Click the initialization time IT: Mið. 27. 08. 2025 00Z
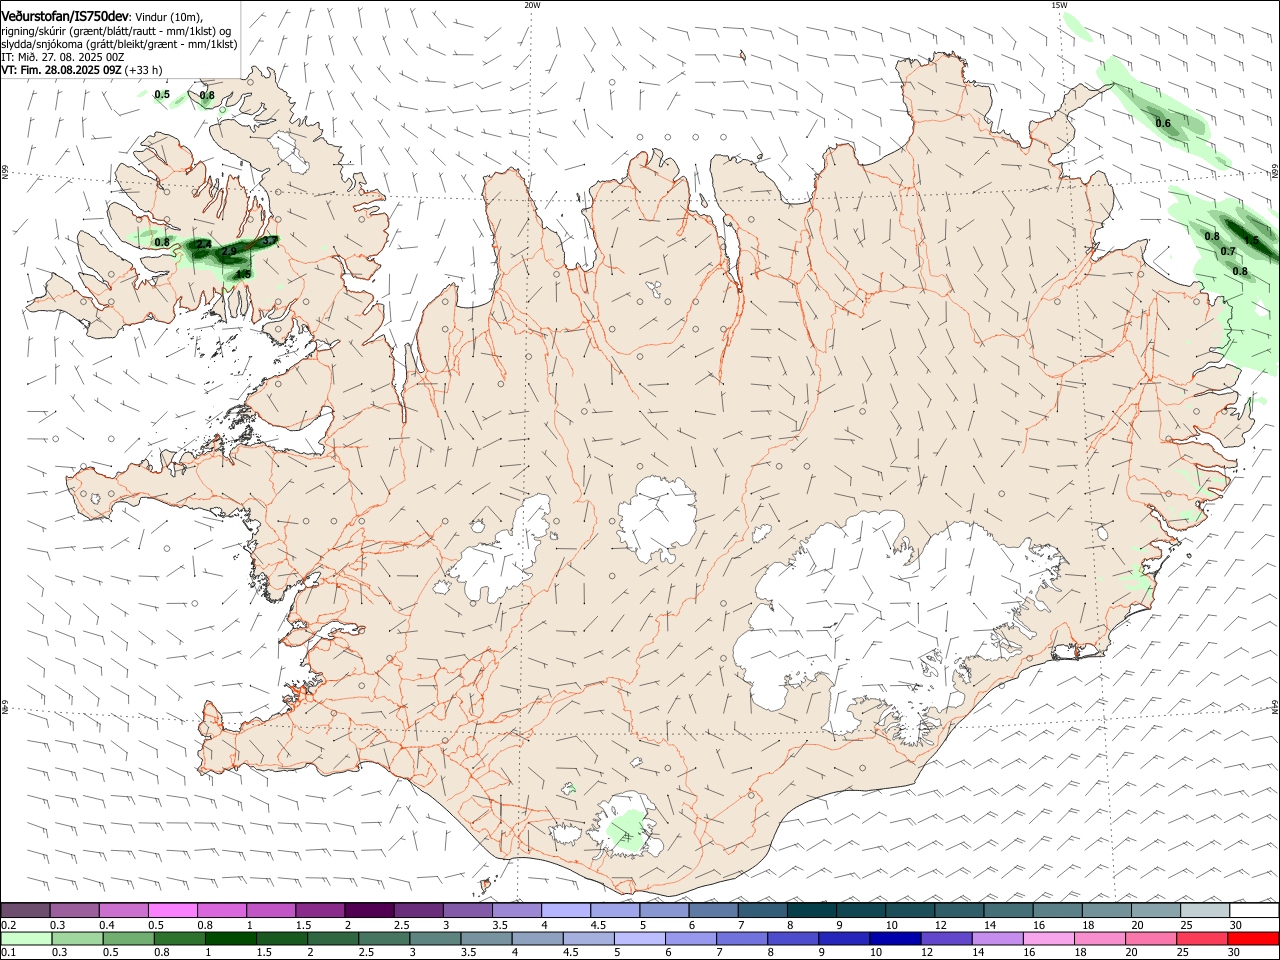This screenshot has height=960, width=1280. pos(62,57)
